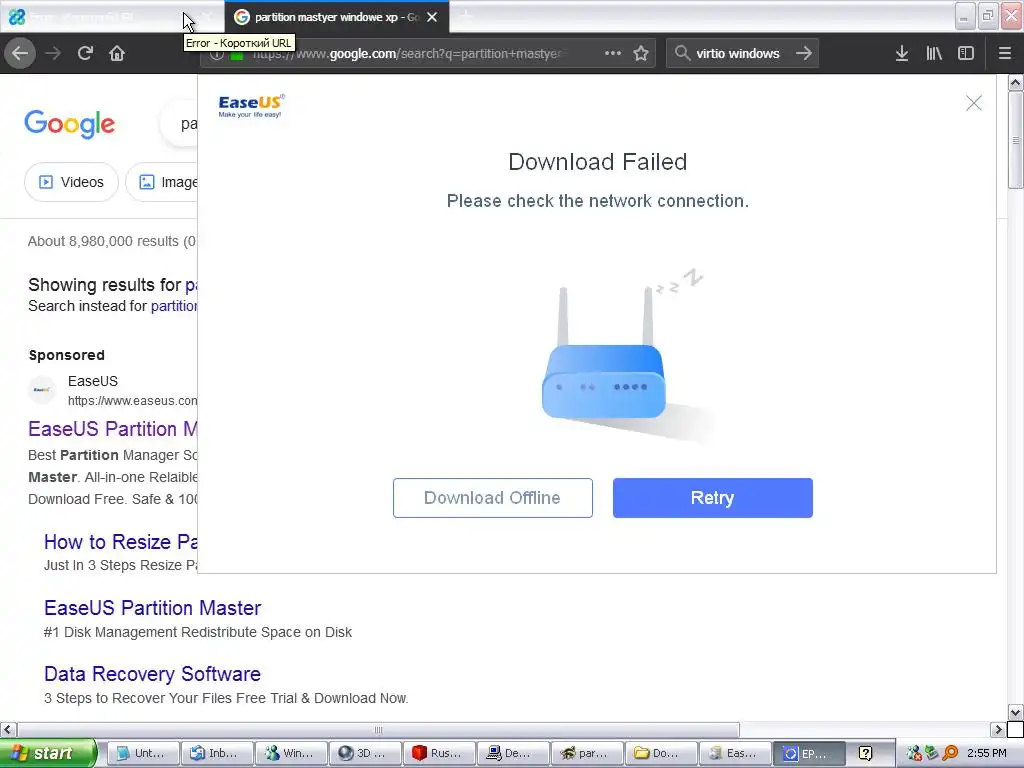Viewport: 1024px width, 768px height.
Task: Click the horizontal scrollbar right arrow
Action: [x=998, y=729]
